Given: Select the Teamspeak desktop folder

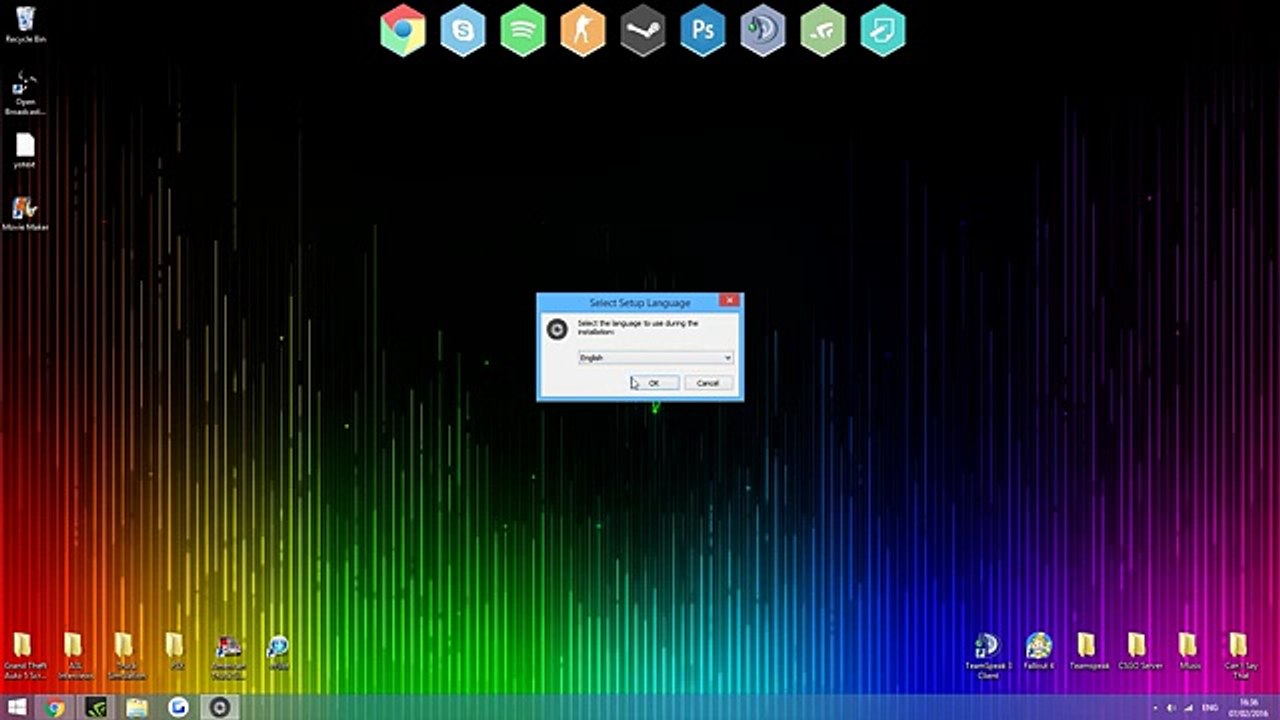Looking at the screenshot, I should coord(1088,652).
